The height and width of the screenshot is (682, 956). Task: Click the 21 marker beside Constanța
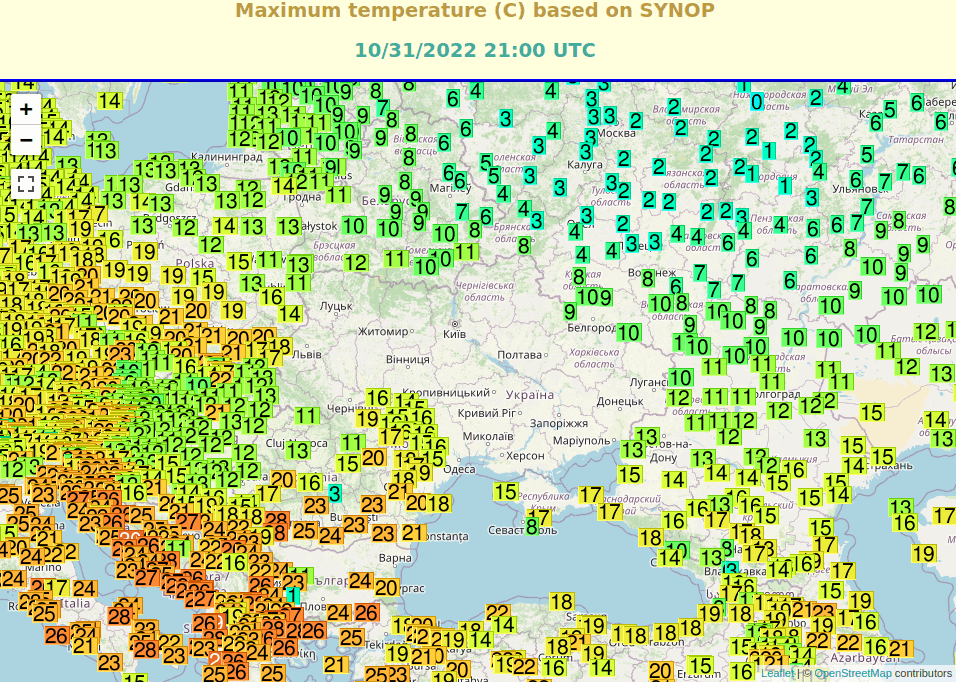click(x=412, y=533)
